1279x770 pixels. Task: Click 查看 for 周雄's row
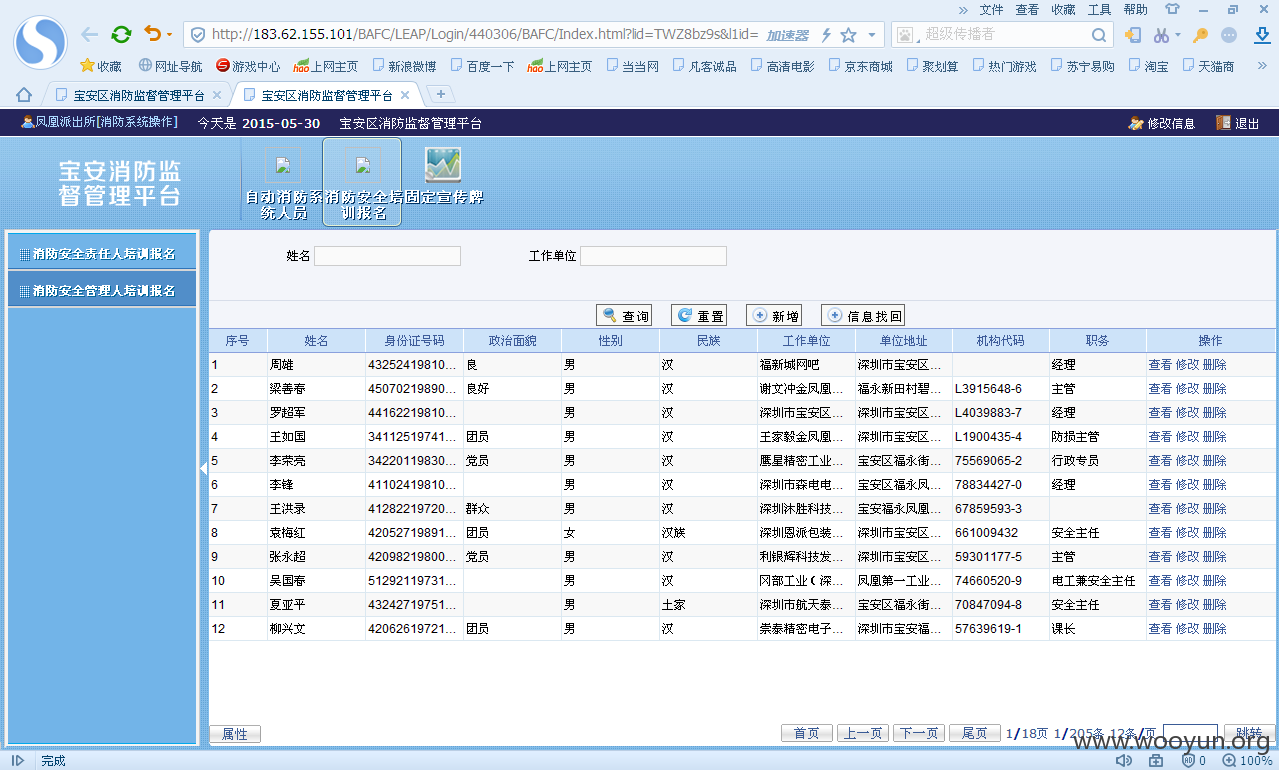[1160, 365]
